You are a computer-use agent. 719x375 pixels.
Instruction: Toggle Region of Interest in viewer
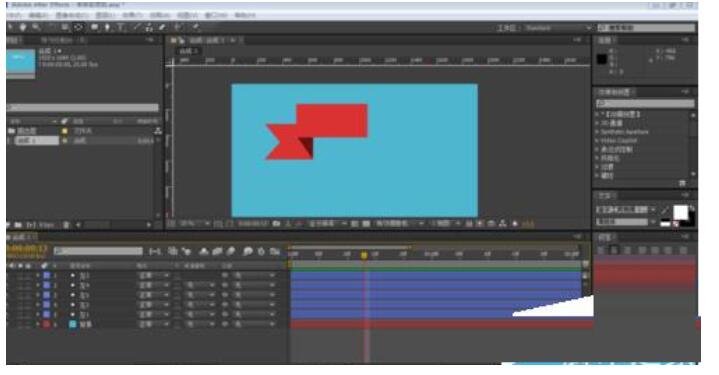pos(354,224)
